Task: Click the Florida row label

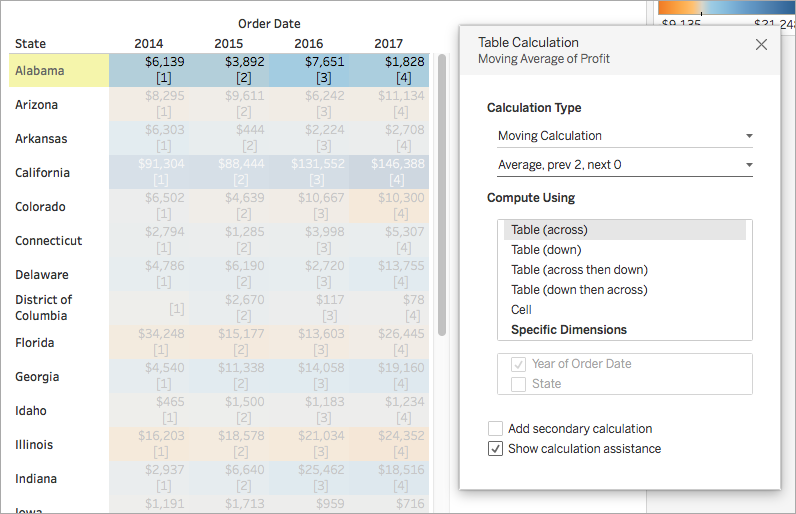Action: [35, 342]
